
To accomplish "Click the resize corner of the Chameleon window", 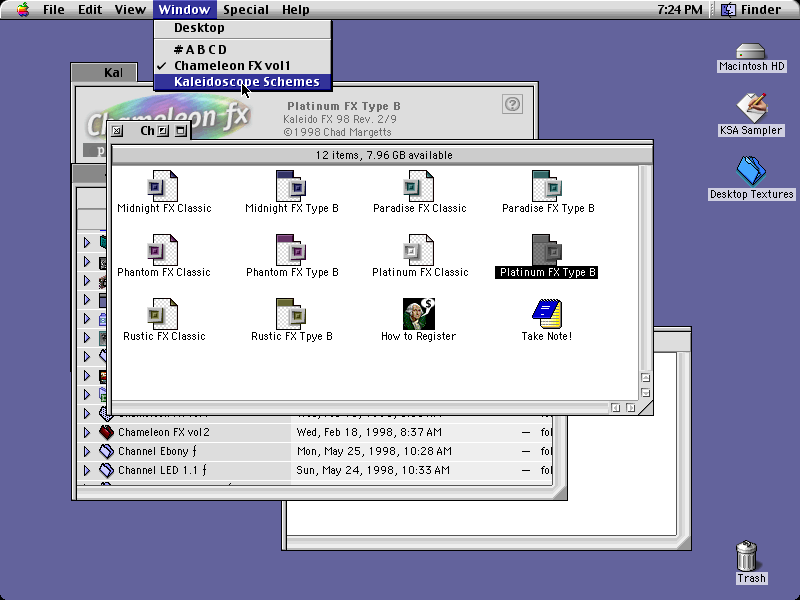I will 645,408.
